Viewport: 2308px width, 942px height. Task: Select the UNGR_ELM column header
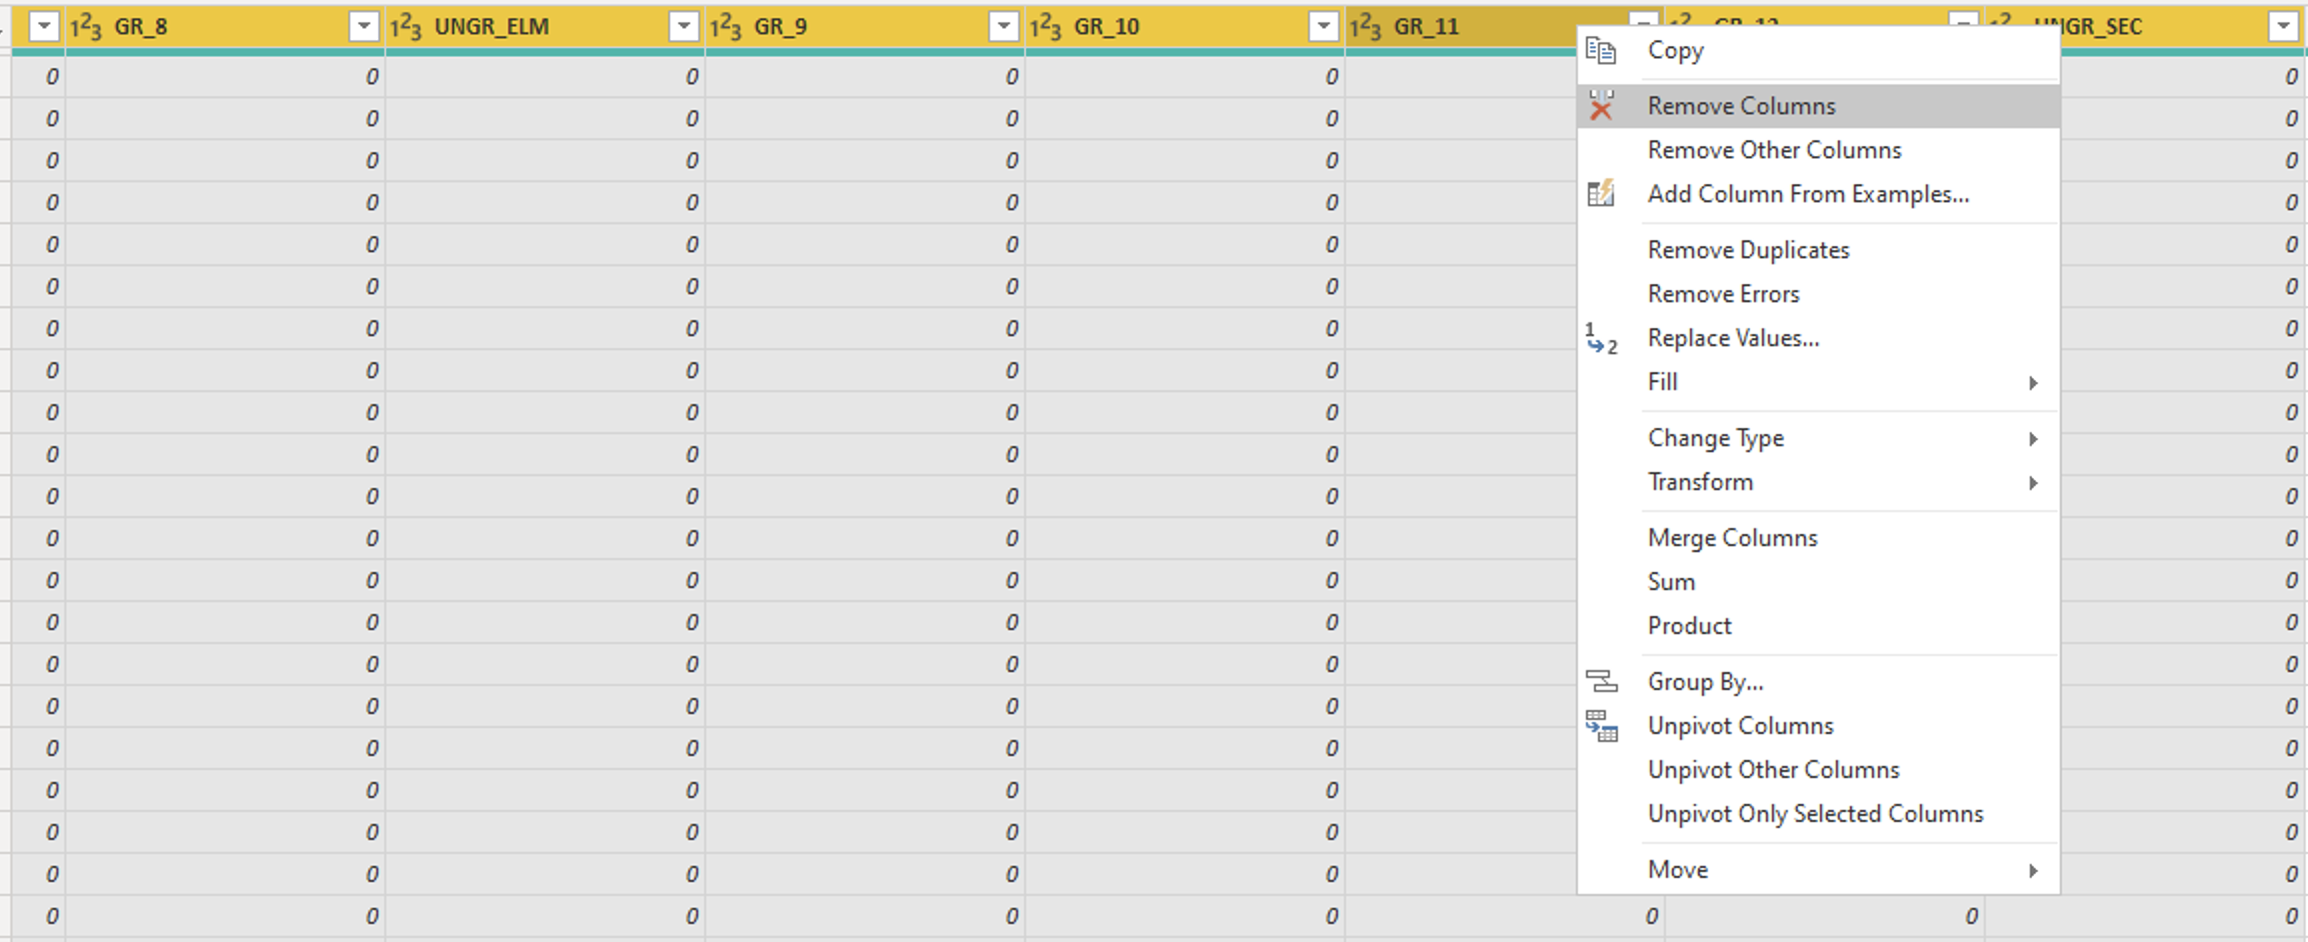click(x=545, y=27)
